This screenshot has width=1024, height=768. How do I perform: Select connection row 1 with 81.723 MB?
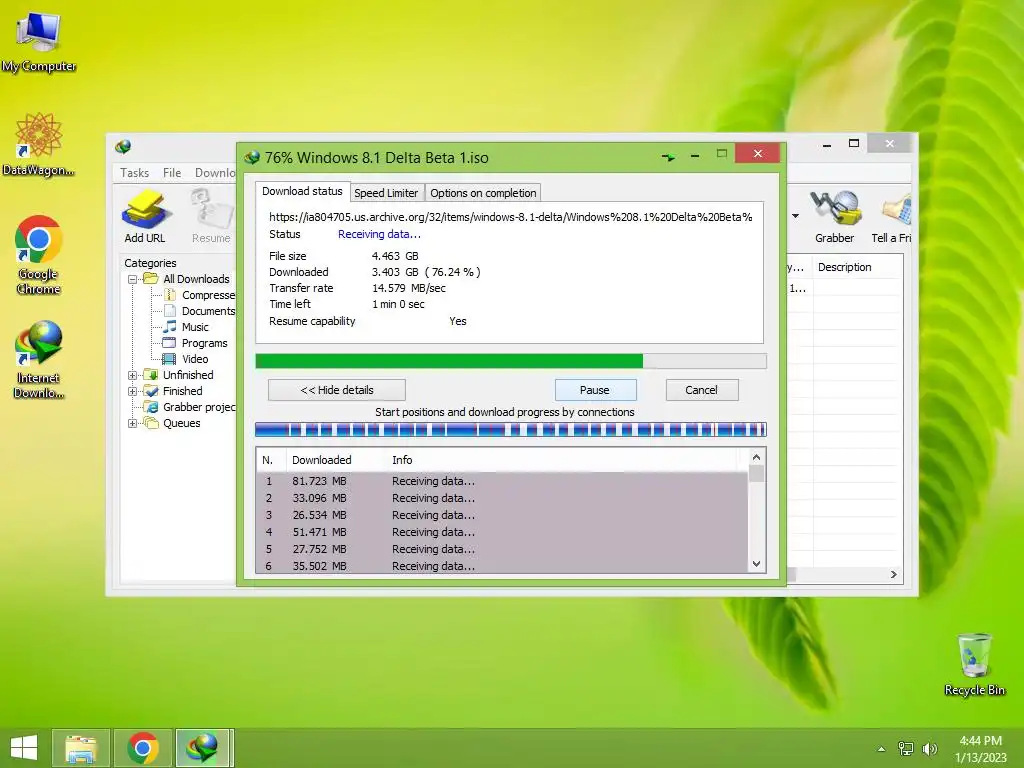coord(502,481)
